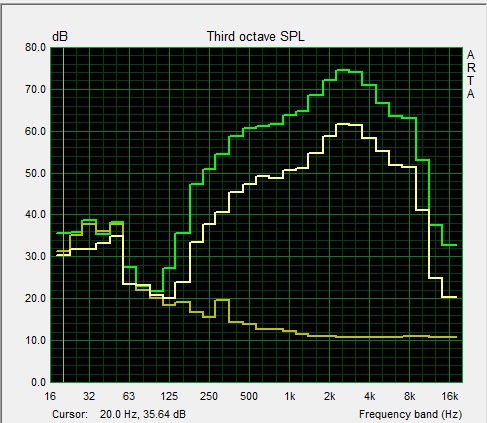Screen dimensions: 487x423
Task: Click the 32 Hz frequency label
Action: point(89,396)
